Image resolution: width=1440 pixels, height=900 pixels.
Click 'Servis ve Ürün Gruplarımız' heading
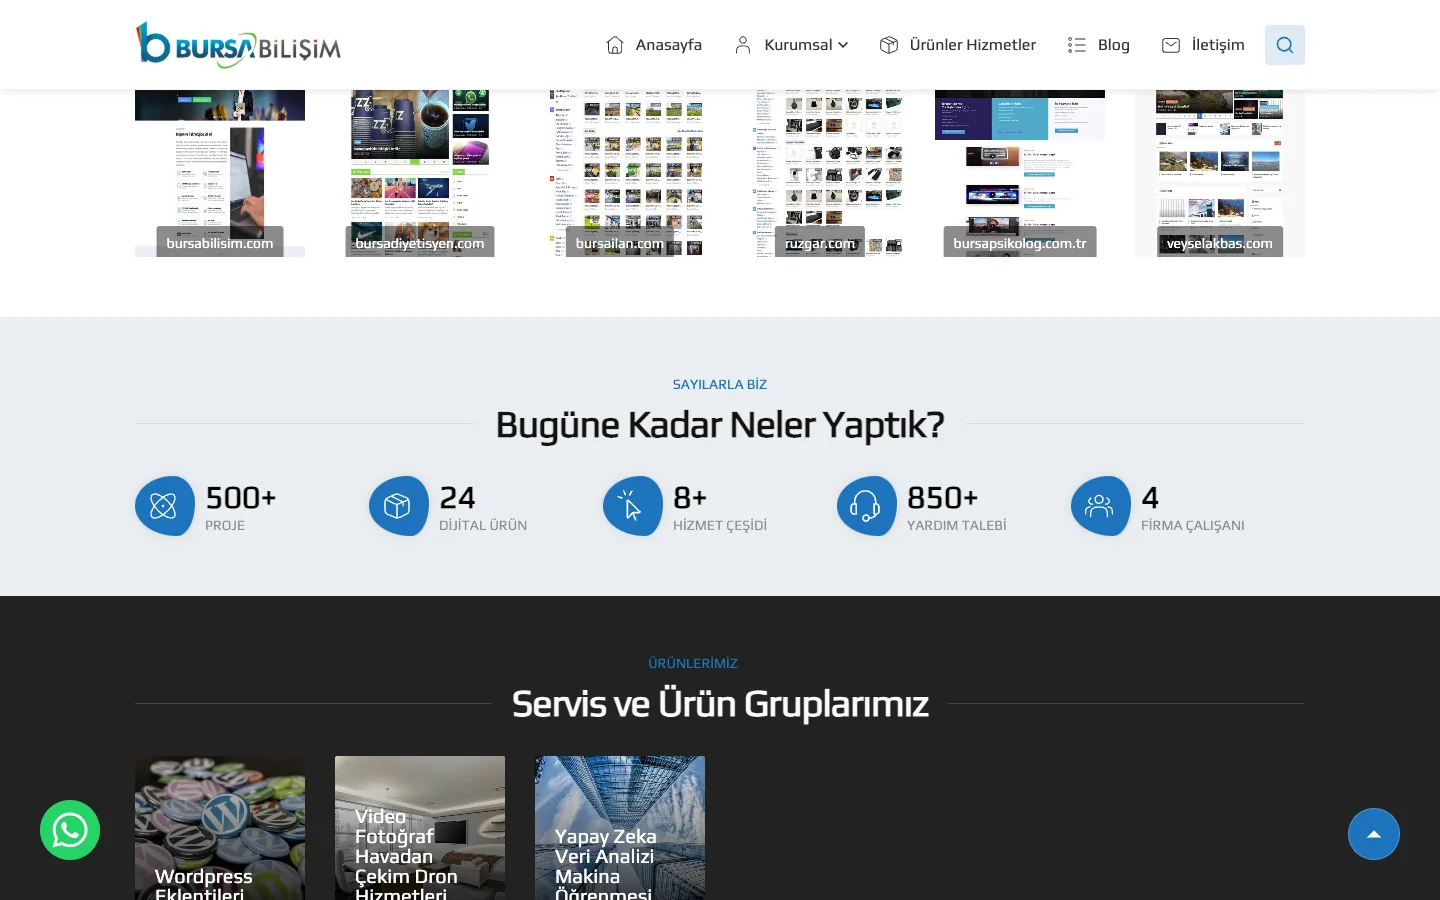[720, 704]
